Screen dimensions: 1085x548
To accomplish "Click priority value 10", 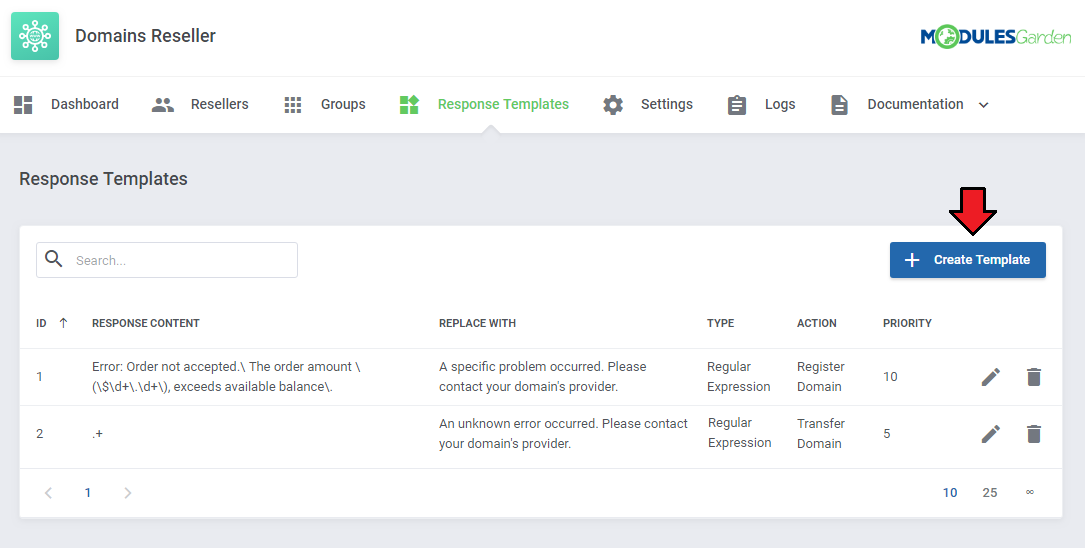I will pyautogui.click(x=890, y=377).
